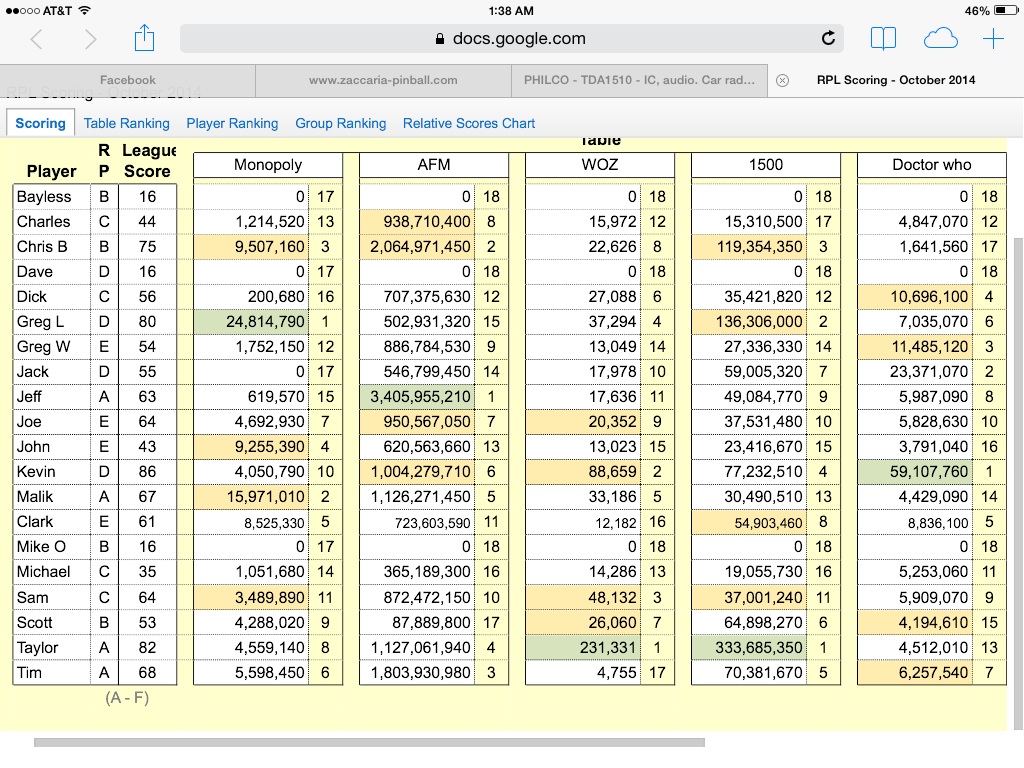Screen dimensions: 1024x768
Task: Switch to the PHILCO TDA1510 tab
Action: [x=639, y=80]
